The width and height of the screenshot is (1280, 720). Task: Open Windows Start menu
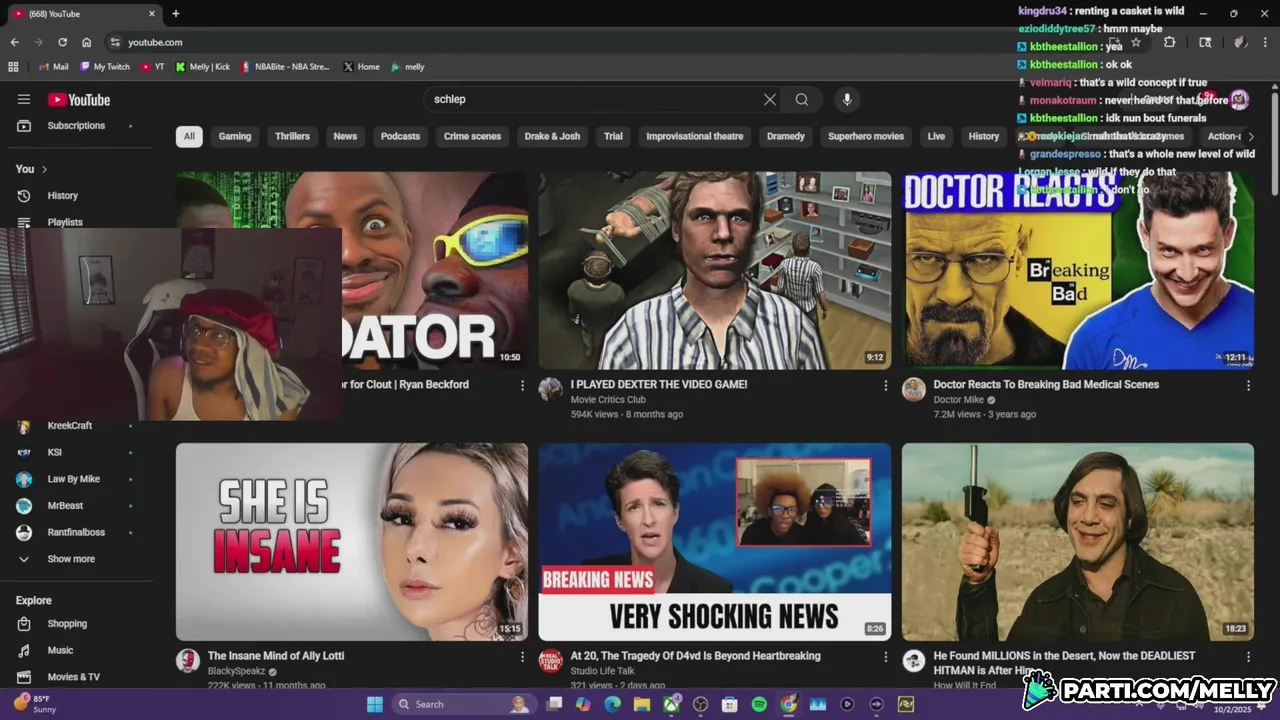tap(375, 704)
